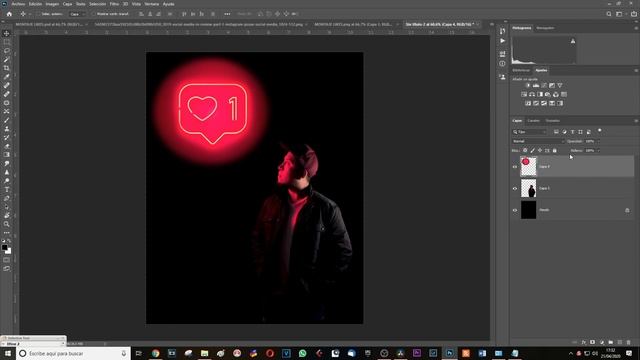Screen dimensions: 640x360
Task: Toggle lock image pixels brush icon
Action: (x=532, y=151)
